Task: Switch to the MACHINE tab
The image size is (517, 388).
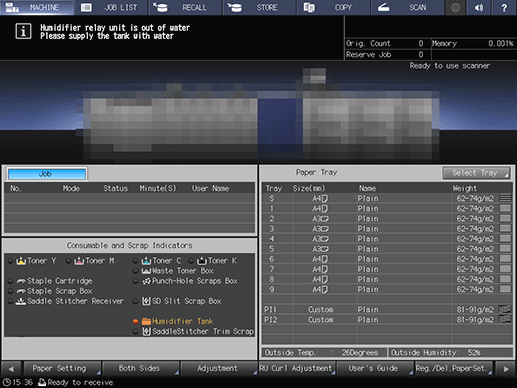Action: click(37, 7)
